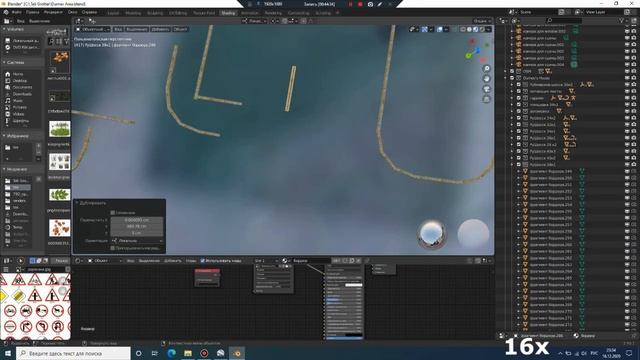Click Нода menu in node editor header
Image resolution: width=640 pixels, height=360 pixels.
pyautogui.click(x=191, y=260)
